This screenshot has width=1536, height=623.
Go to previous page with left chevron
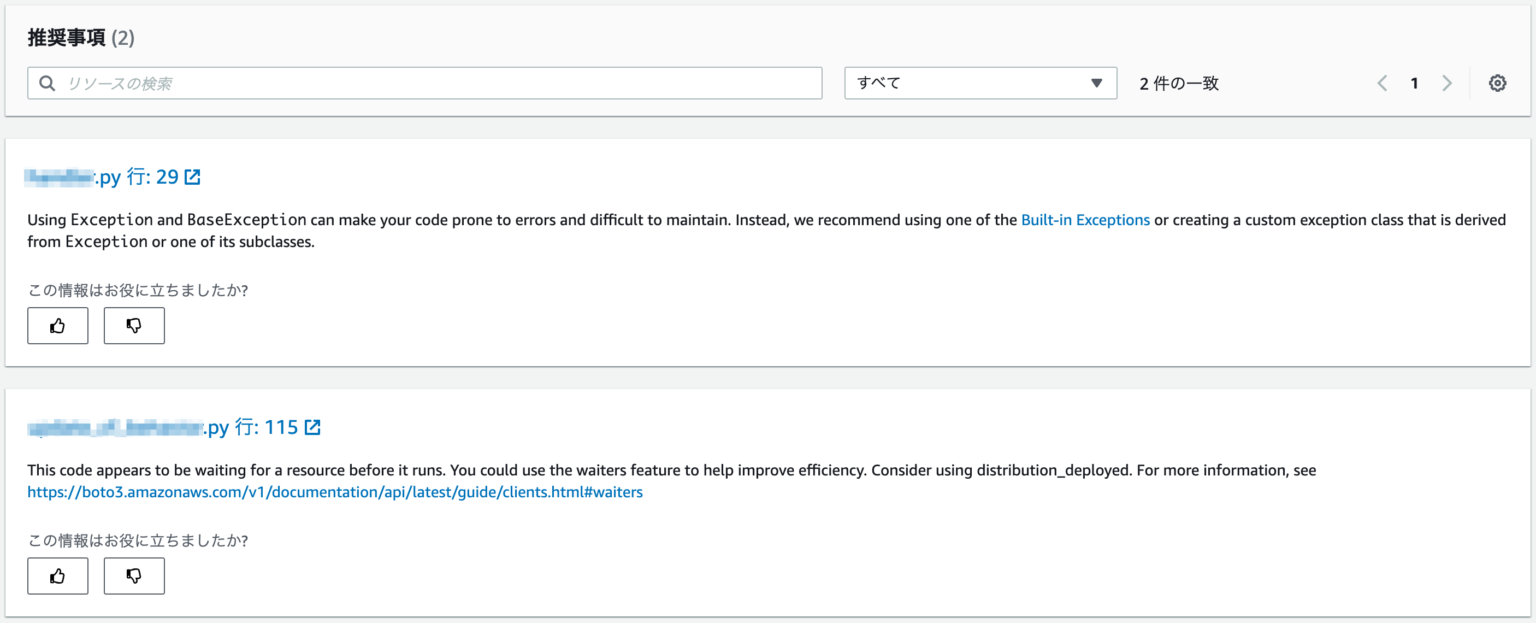[1382, 84]
